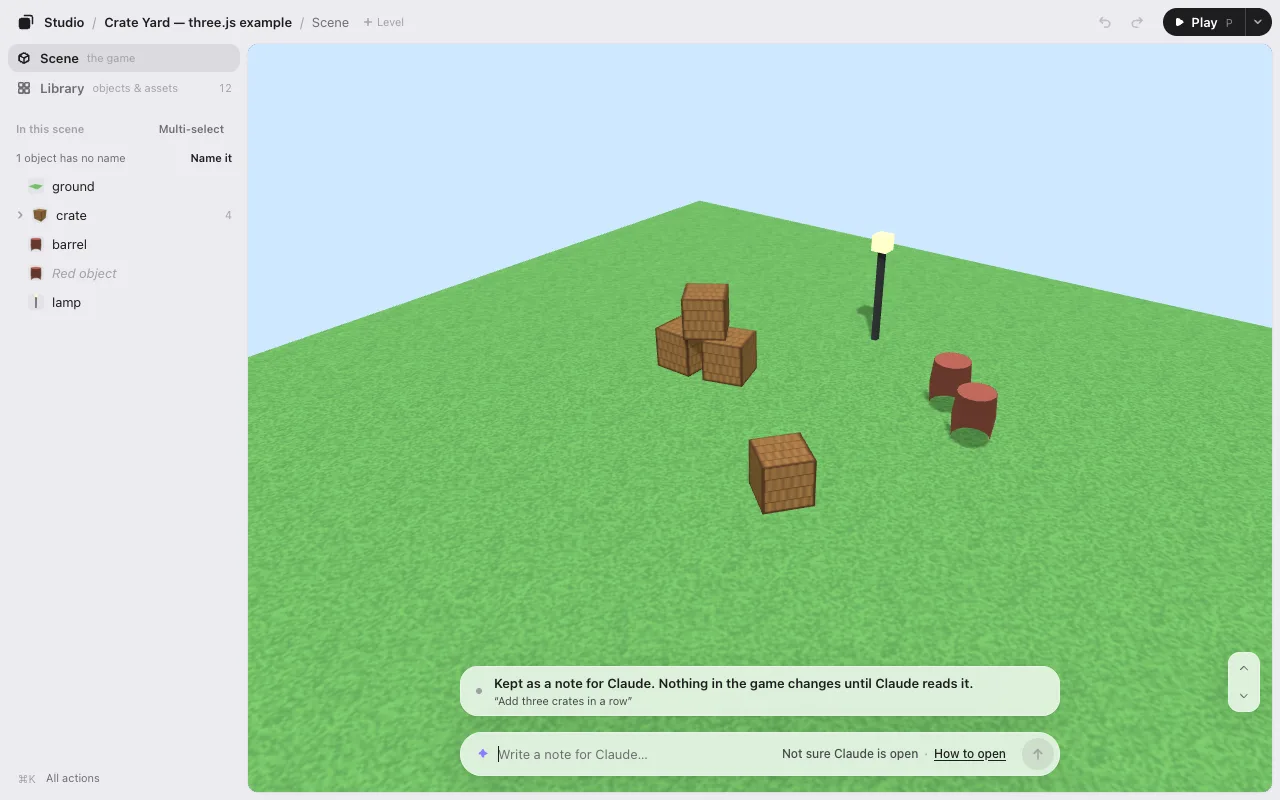This screenshot has height=800, width=1280.
Task: Select the barrel icon in scene list
Action: tap(36, 245)
